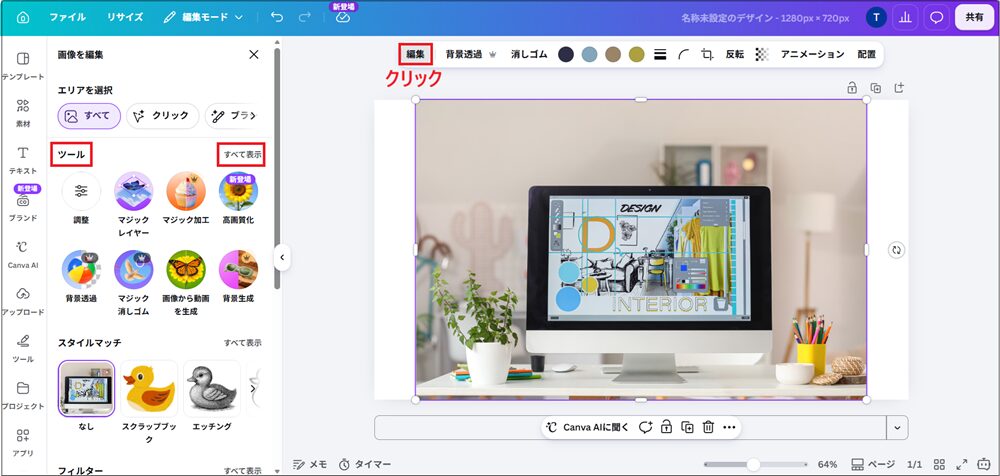Open transparency checkerboard icon
The width and height of the screenshot is (1000, 476).
[x=761, y=54]
